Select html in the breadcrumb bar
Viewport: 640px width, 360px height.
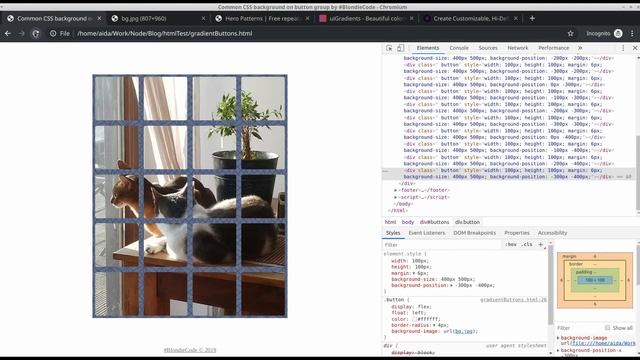[390, 222]
